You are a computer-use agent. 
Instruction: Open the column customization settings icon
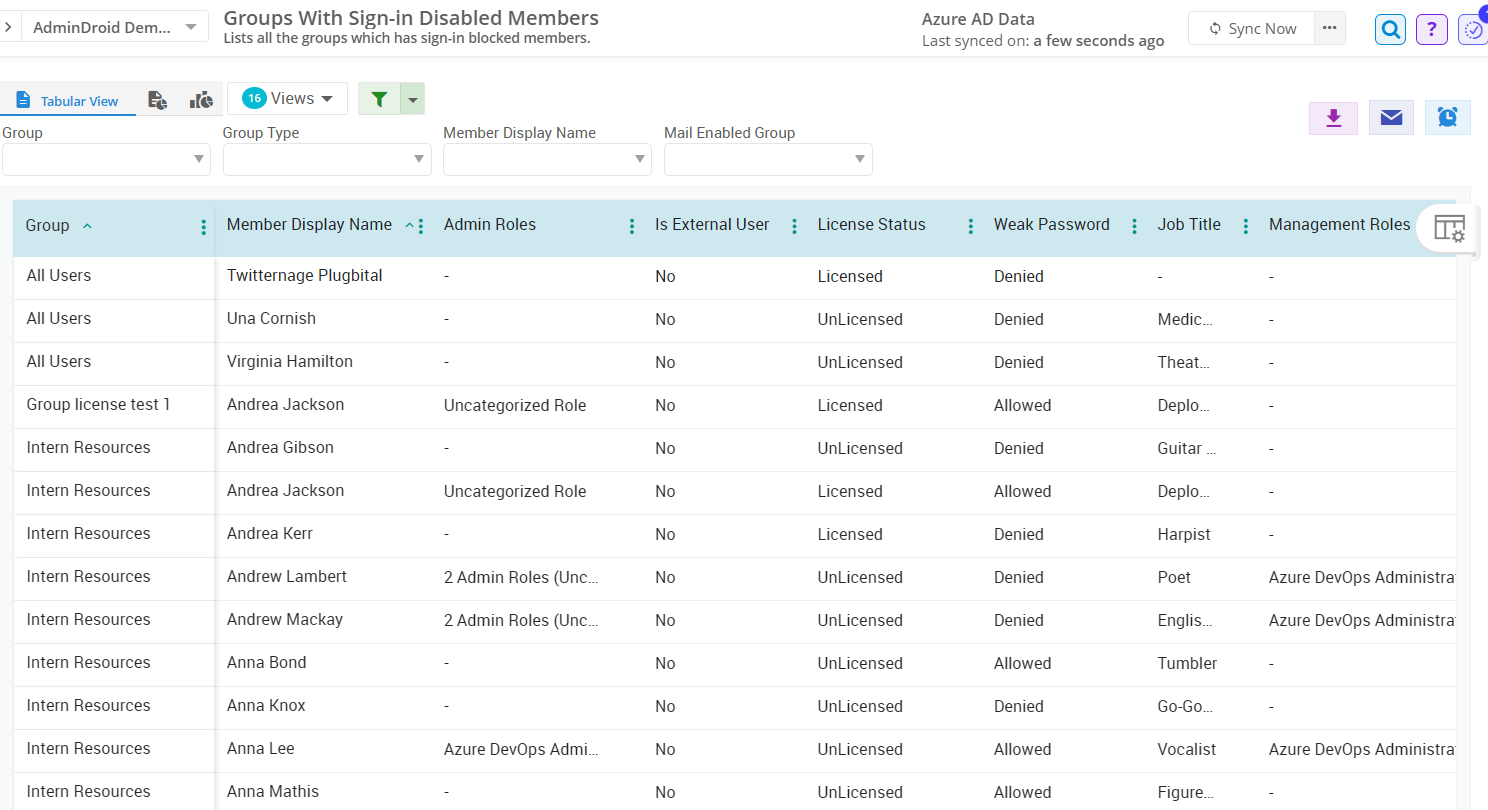[x=1449, y=228]
